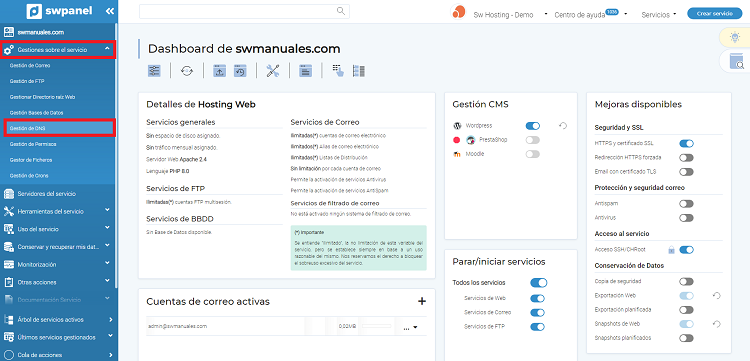This screenshot has width=750, height=361.
Task: Click the pointing hand list toolbar icon
Action: (338, 71)
